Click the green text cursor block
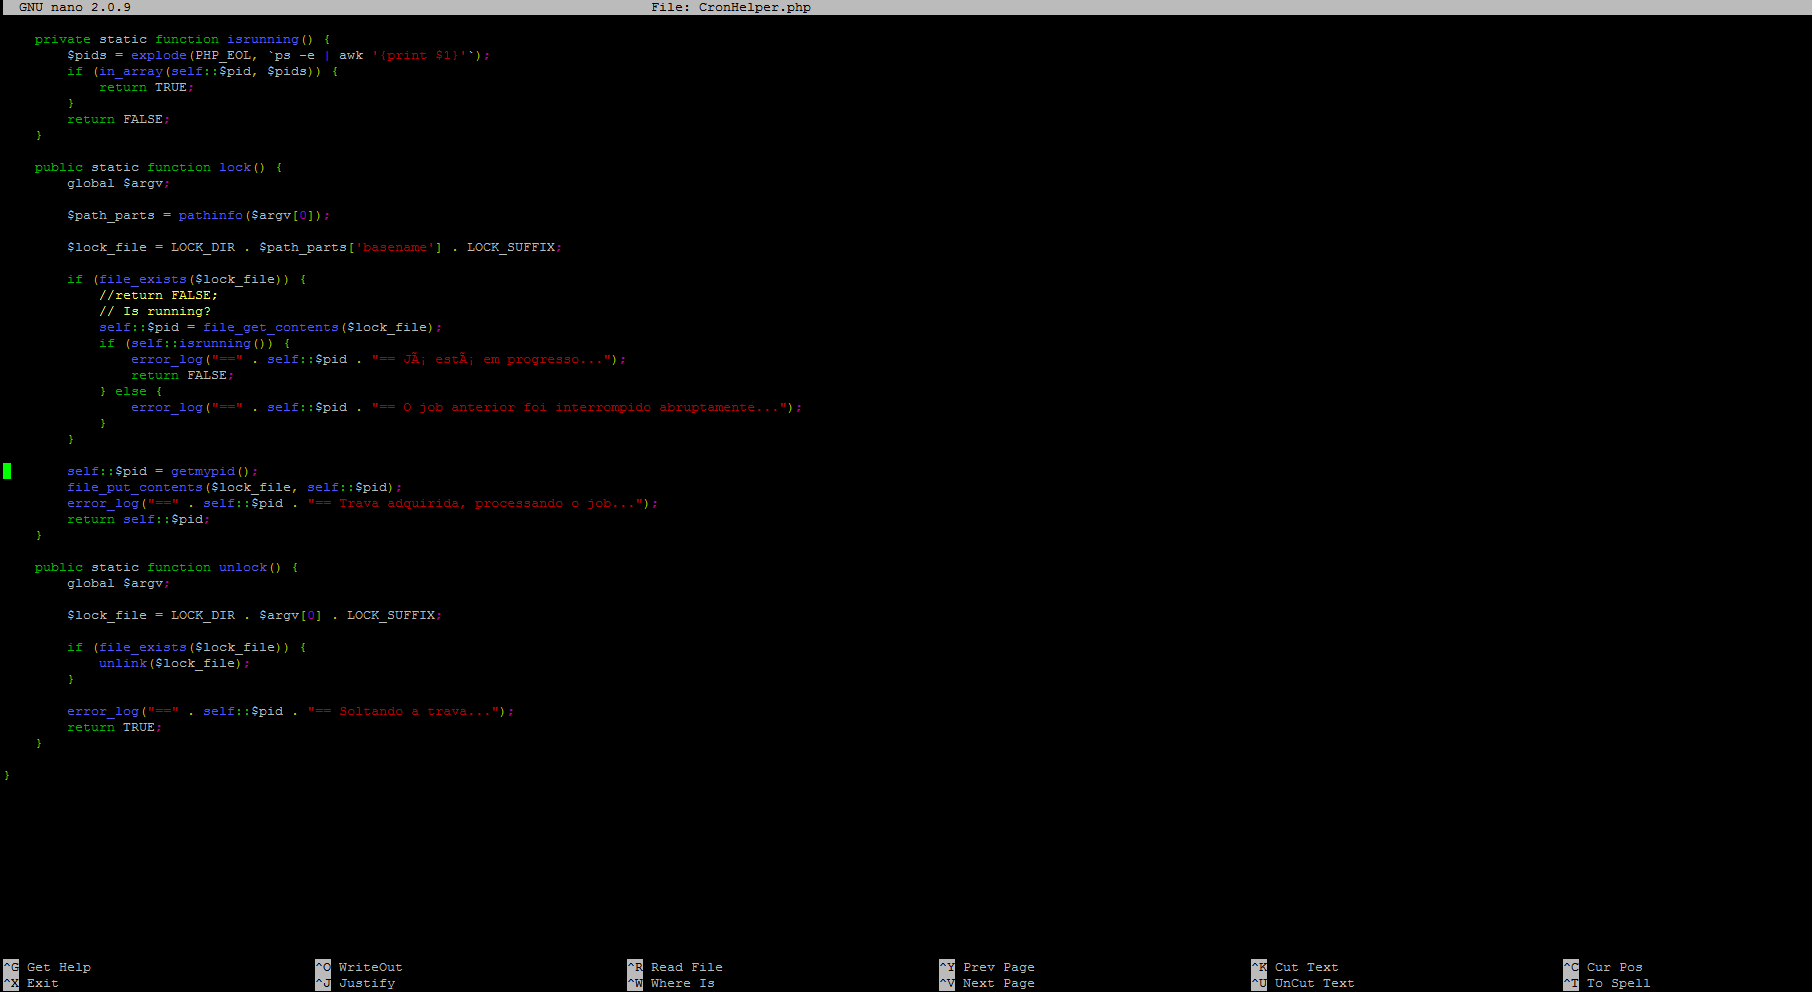The height and width of the screenshot is (992, 1812). point(7,471)
